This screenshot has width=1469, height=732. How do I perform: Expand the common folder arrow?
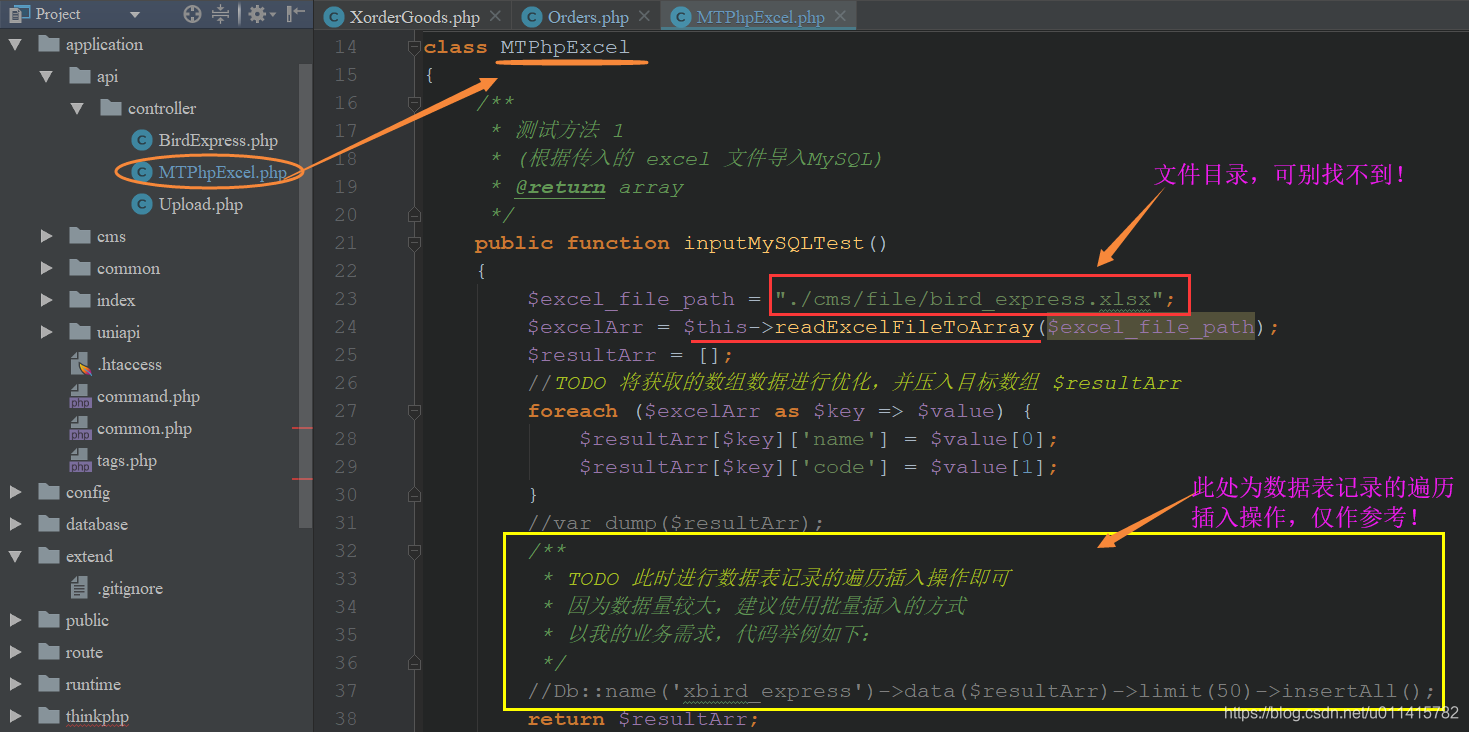coord(46,268)
